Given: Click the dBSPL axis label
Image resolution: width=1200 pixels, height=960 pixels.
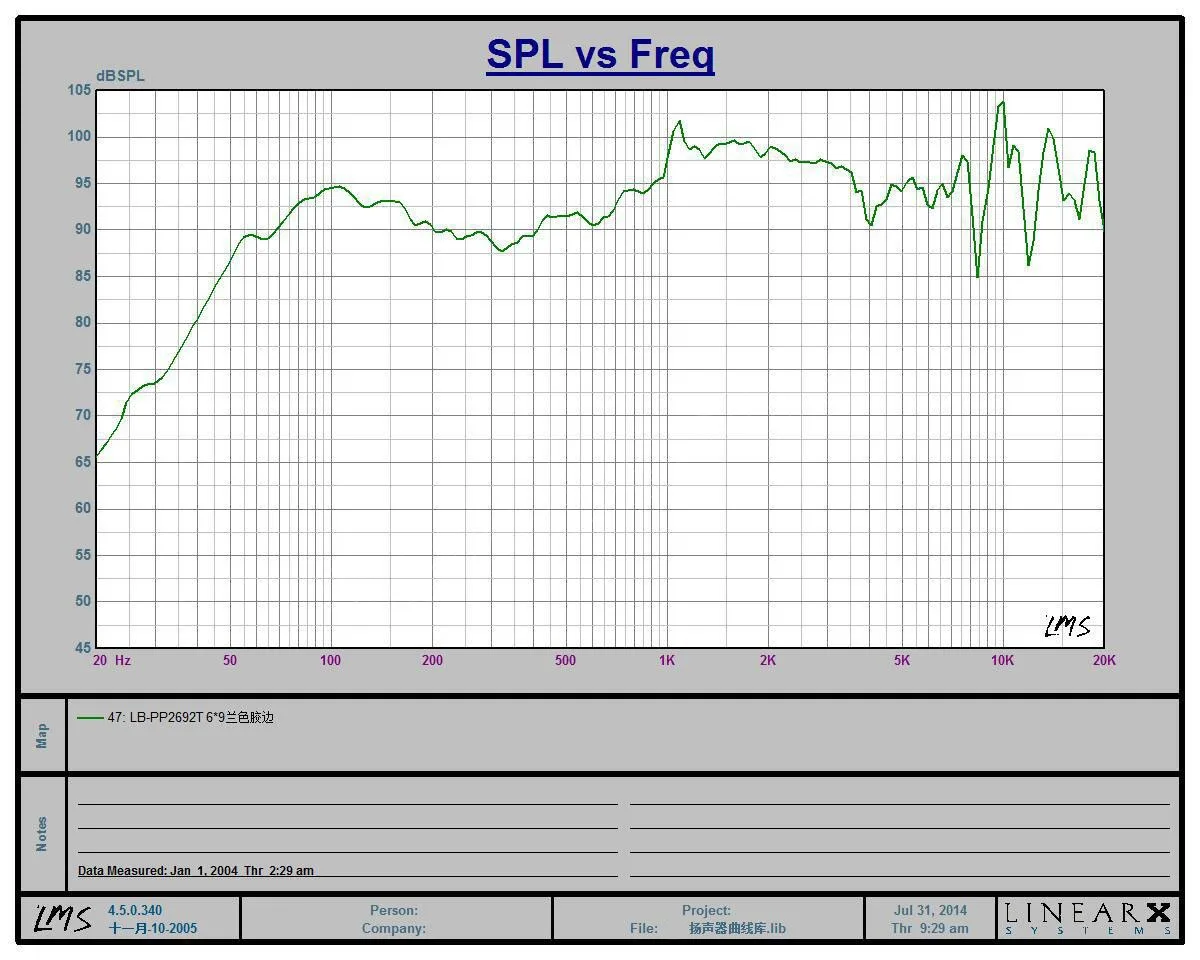Looking at the screenshot, I should coord(120,76).
